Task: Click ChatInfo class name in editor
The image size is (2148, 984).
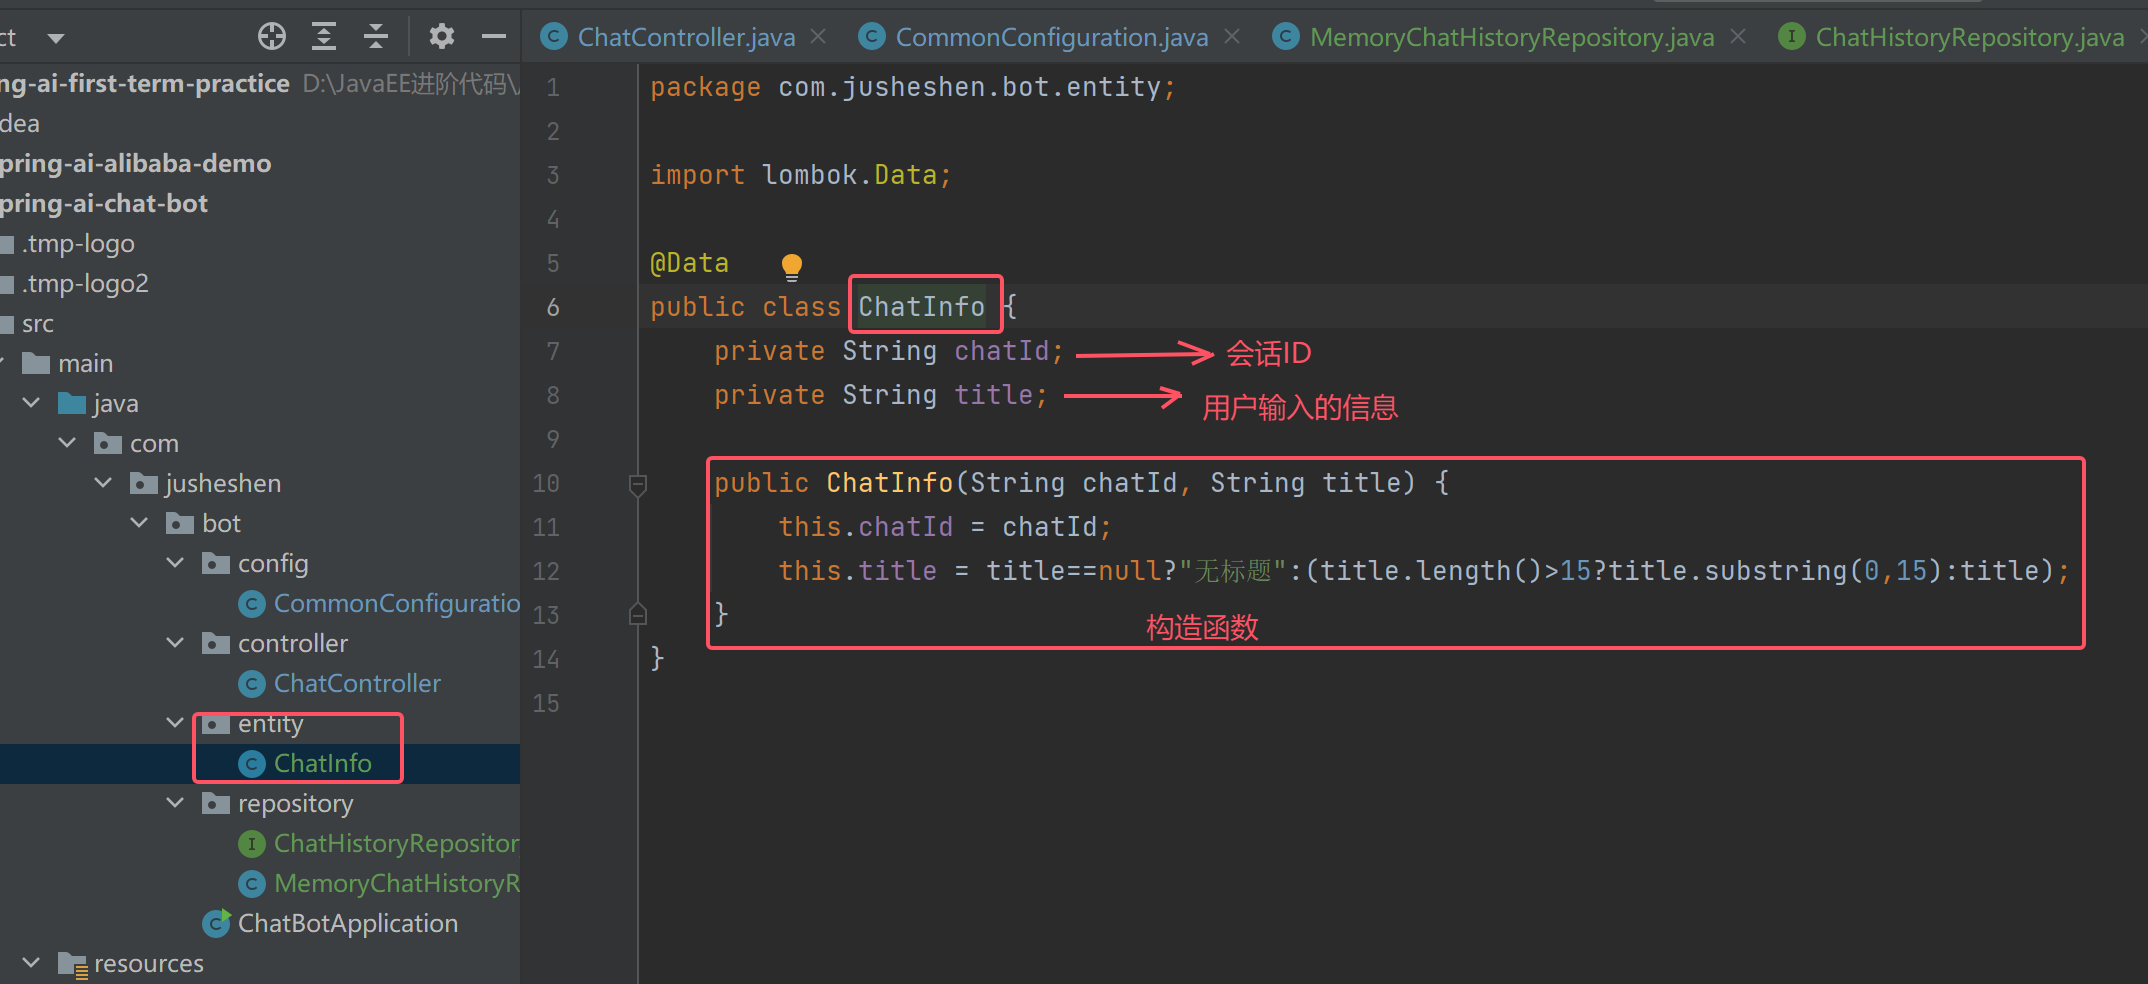Action: [x=921, y=306]
